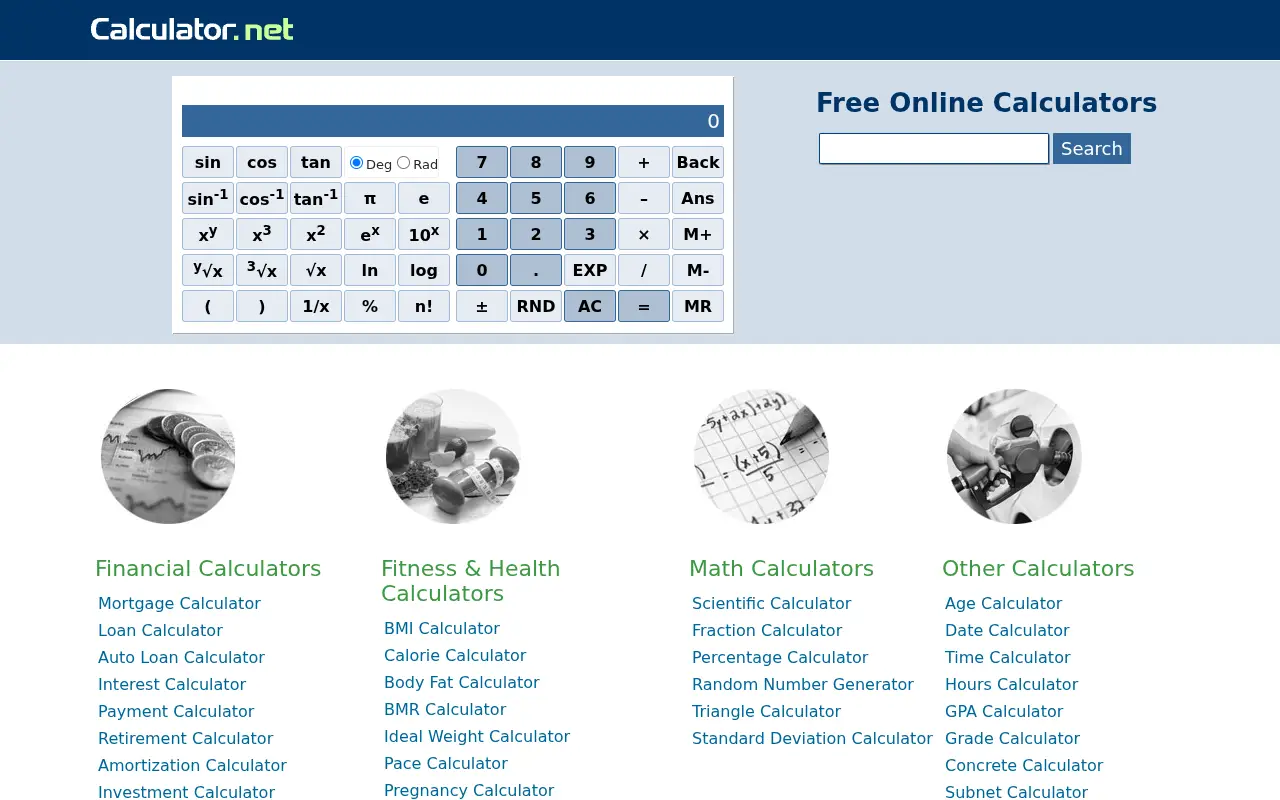This screenshot has width=1280, height=800.
Task: Clear calculator with AC key
Action: point(590,306)
